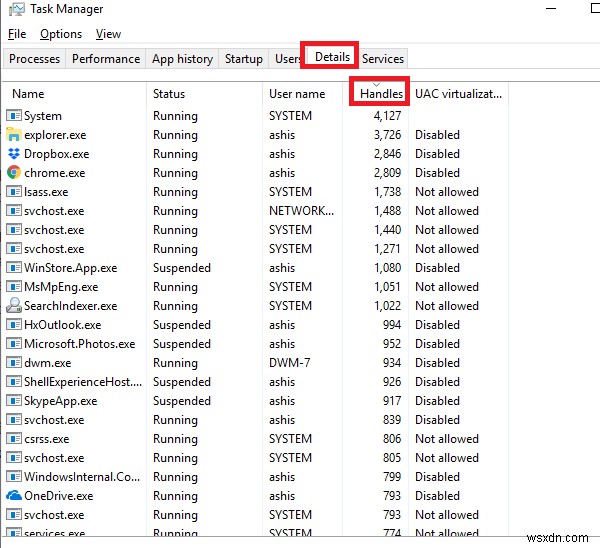Open the Options menu

pyautogui.click(x=61, y=34)
